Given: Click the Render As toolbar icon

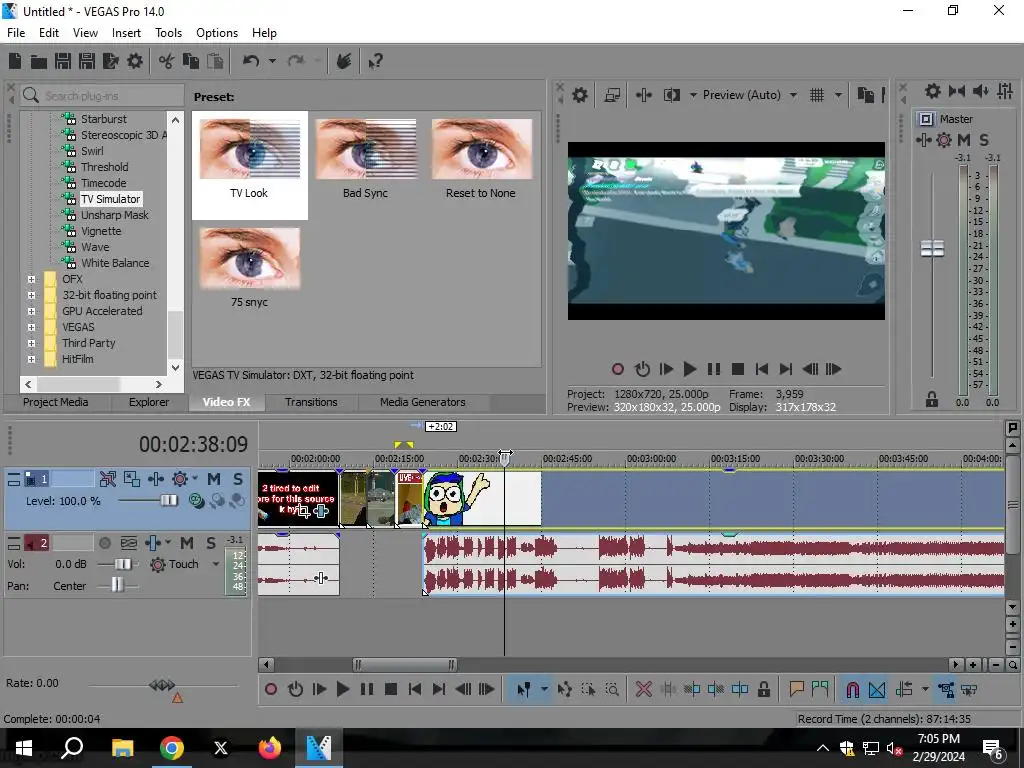Looking at the screenshot, I should pos(110,61).
